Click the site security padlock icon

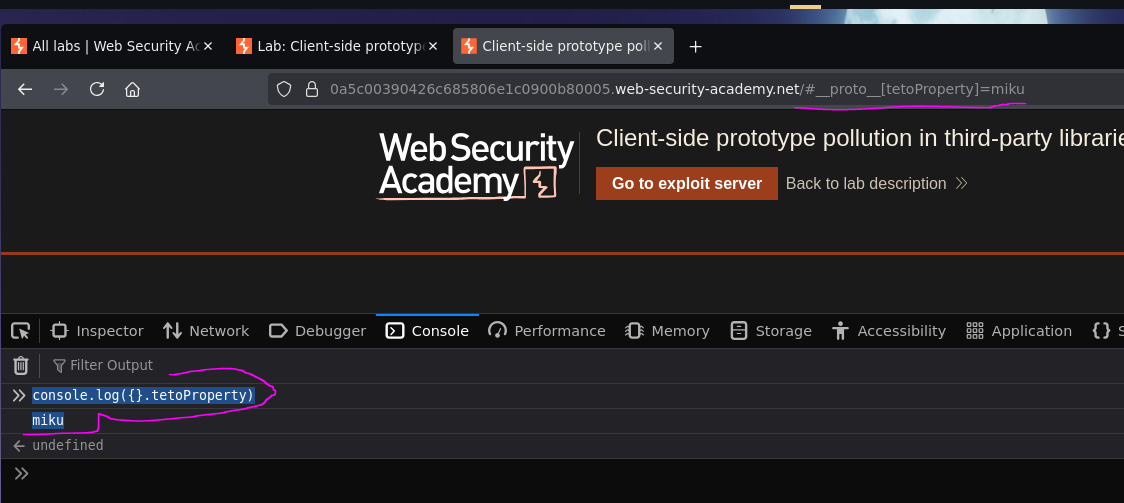pyautogui.click(x=311, y=90)
